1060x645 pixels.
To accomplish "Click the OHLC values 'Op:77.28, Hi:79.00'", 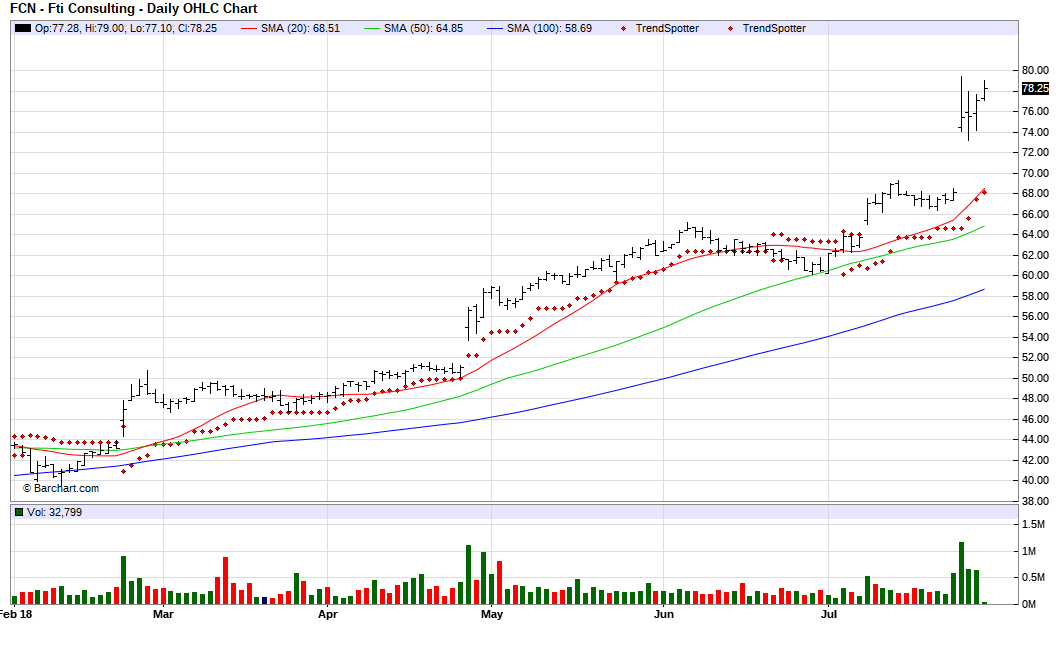I will point(80,28).
